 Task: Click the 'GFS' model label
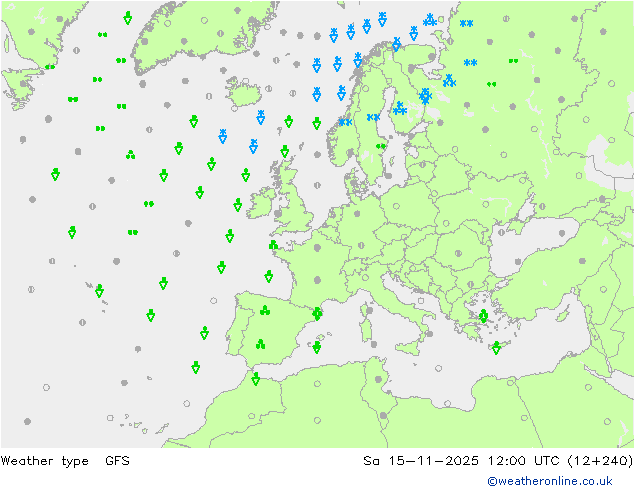(x=117, y=460)
